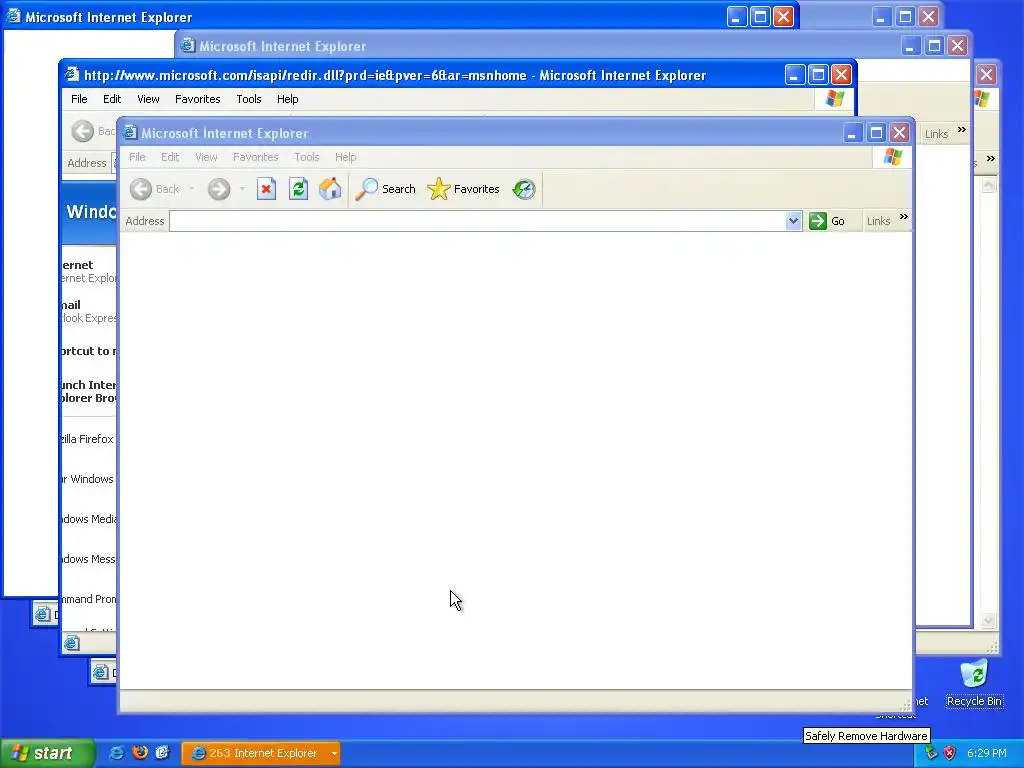Click scrollbar up arrow in rear right window
The height and width of the screenshot is (768, 1024).
point(988,185)
